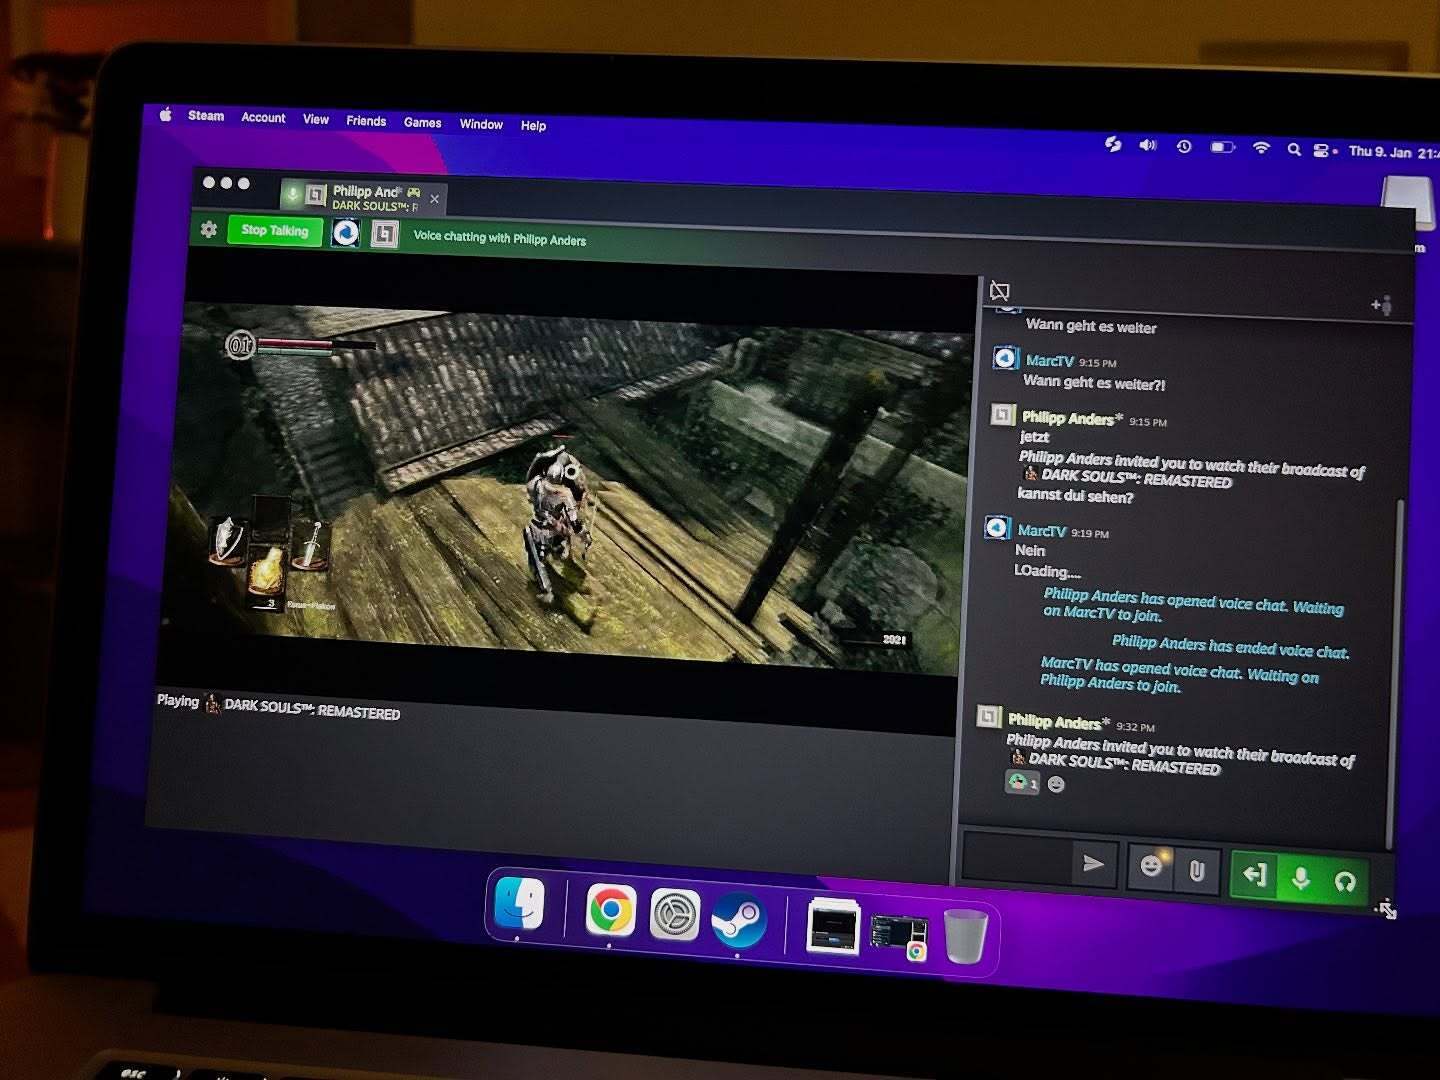Click MarcTV avatar in voice chat bar
The height and width of the screenshot is (1080, 1440).
346,233
